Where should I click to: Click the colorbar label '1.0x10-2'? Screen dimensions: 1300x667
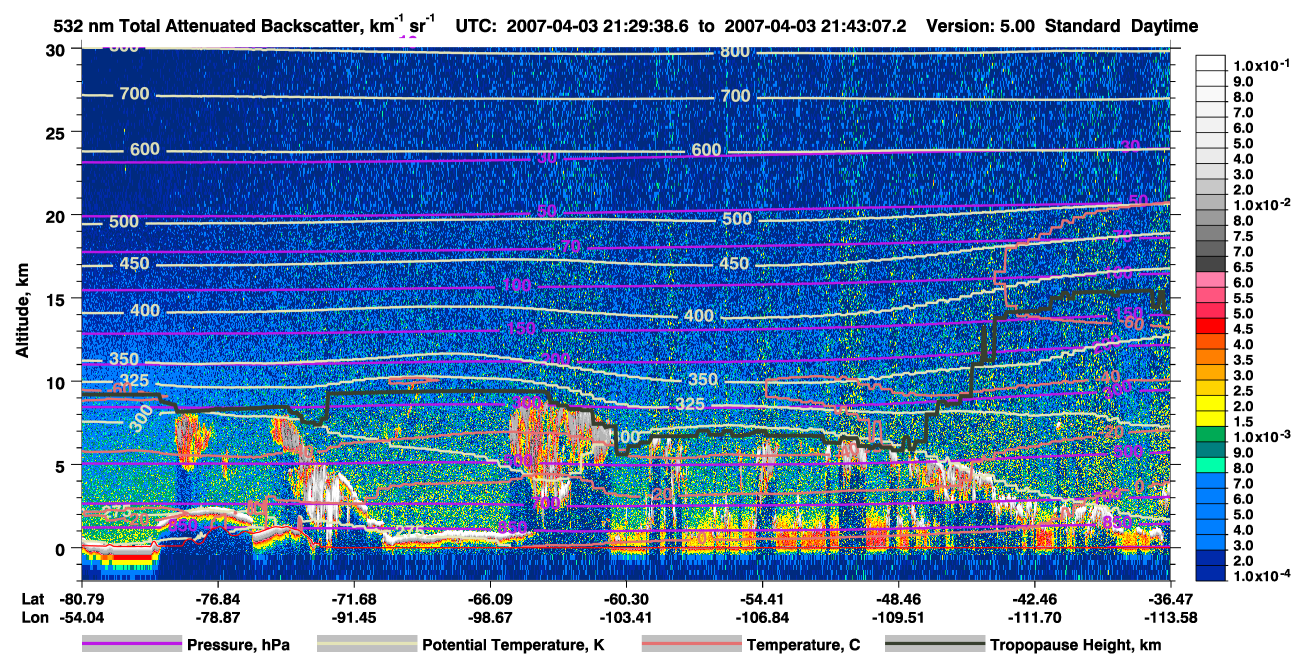[x=1264, y=204]
